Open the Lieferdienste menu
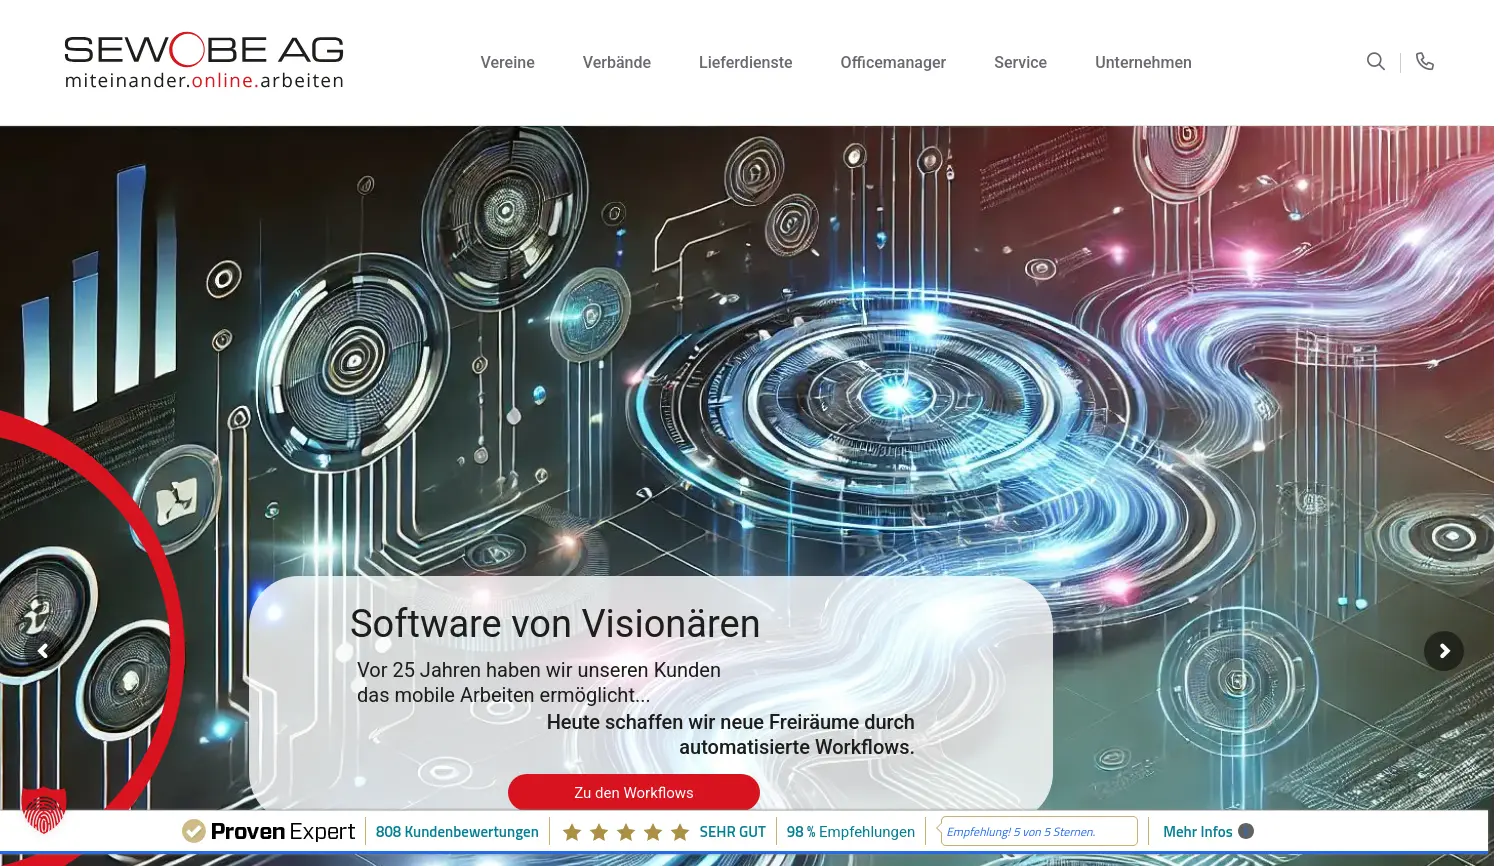The height and width of the screenshot is (866, 1500). pyautogui.click(x=745, y=62)
